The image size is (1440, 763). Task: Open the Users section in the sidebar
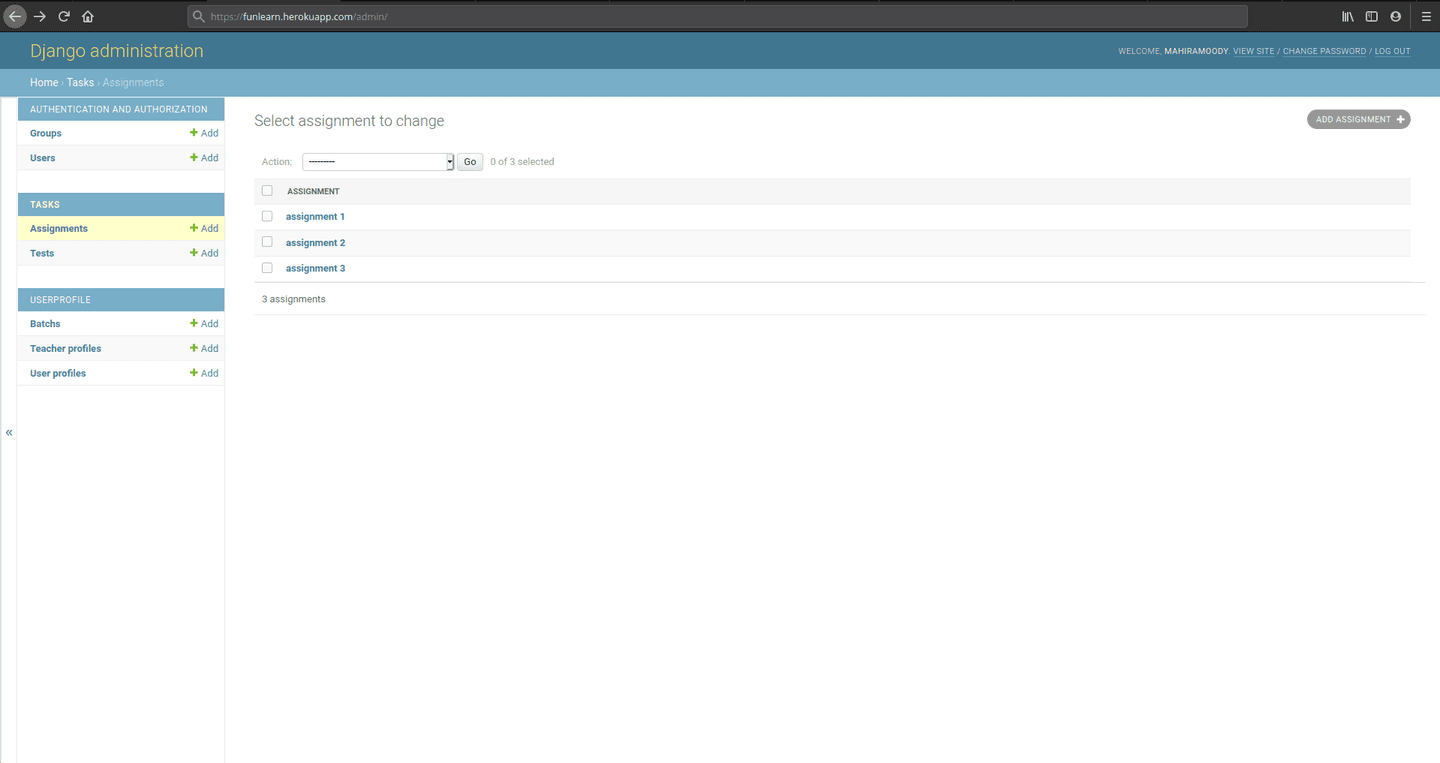[x=43, y=158]
